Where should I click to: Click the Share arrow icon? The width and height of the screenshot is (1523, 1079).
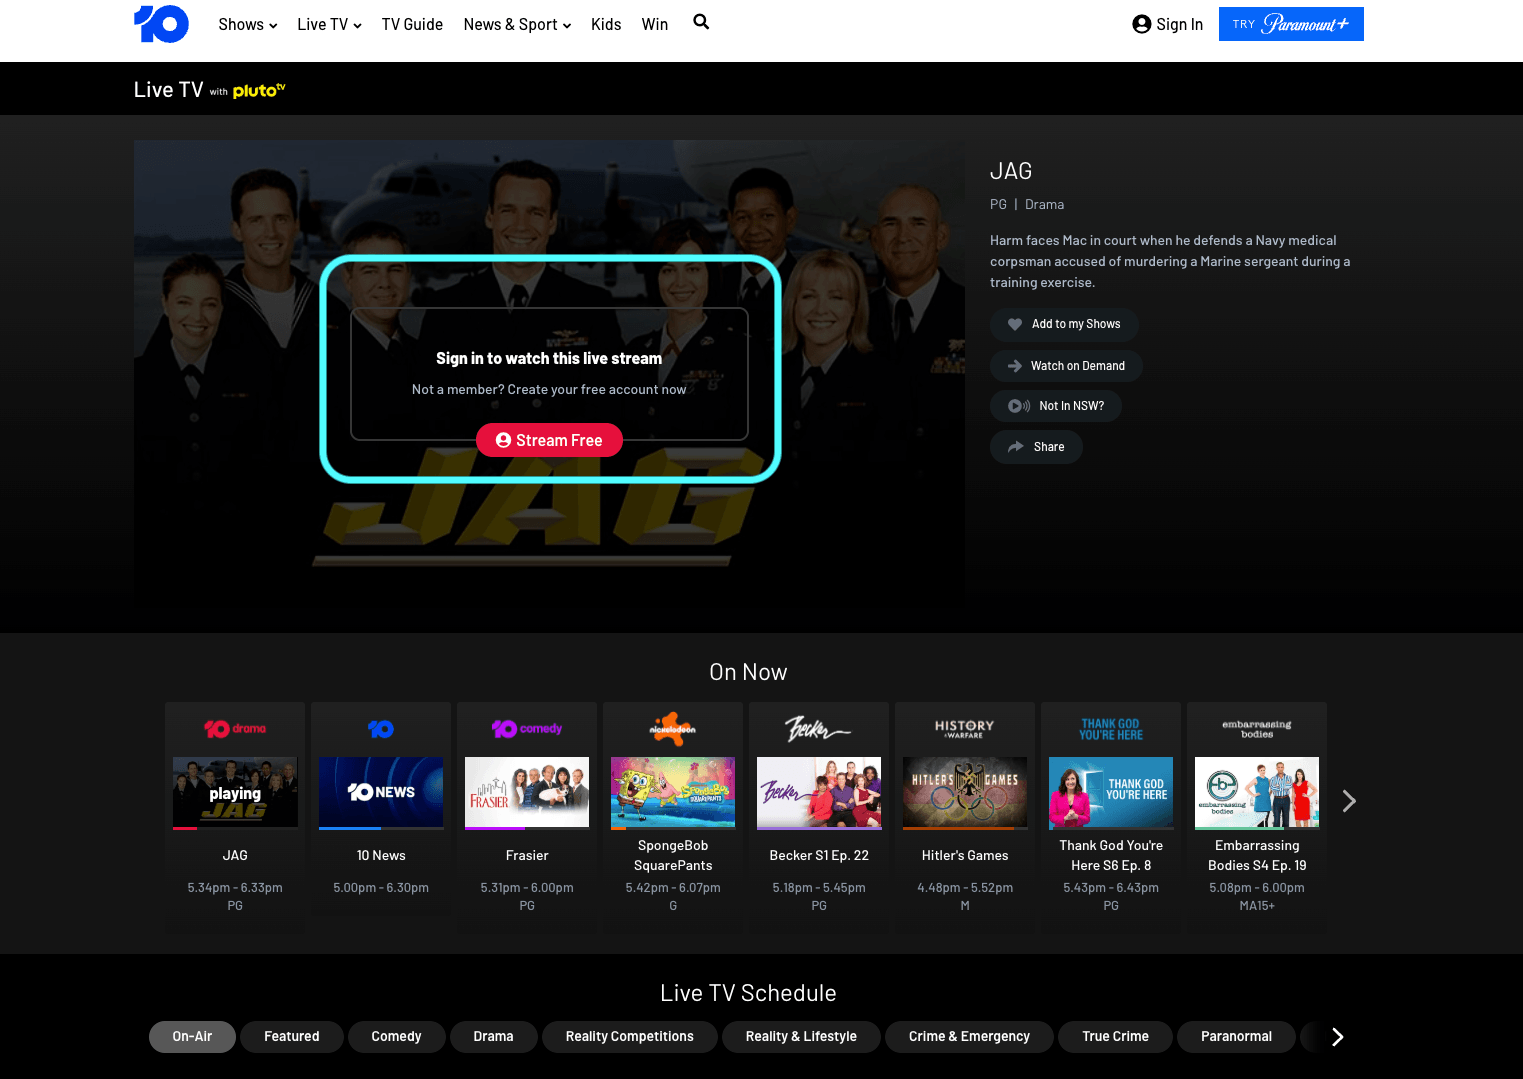click(x=1016, y=447)
